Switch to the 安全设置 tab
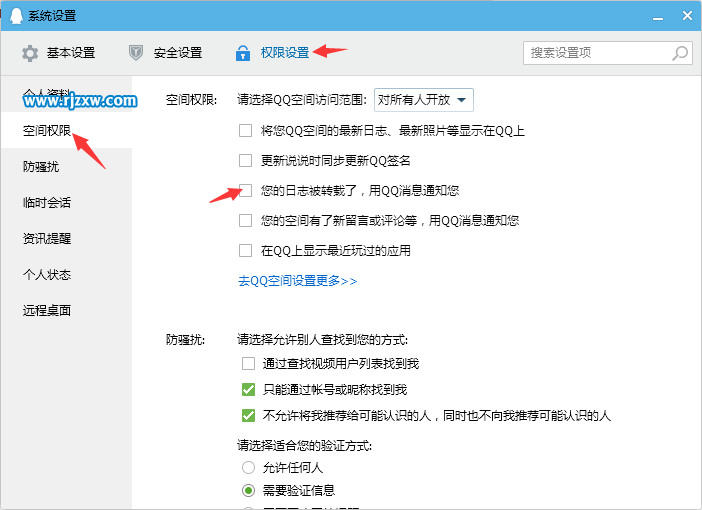This screenshot has height=510, width=702. point(165,53)
